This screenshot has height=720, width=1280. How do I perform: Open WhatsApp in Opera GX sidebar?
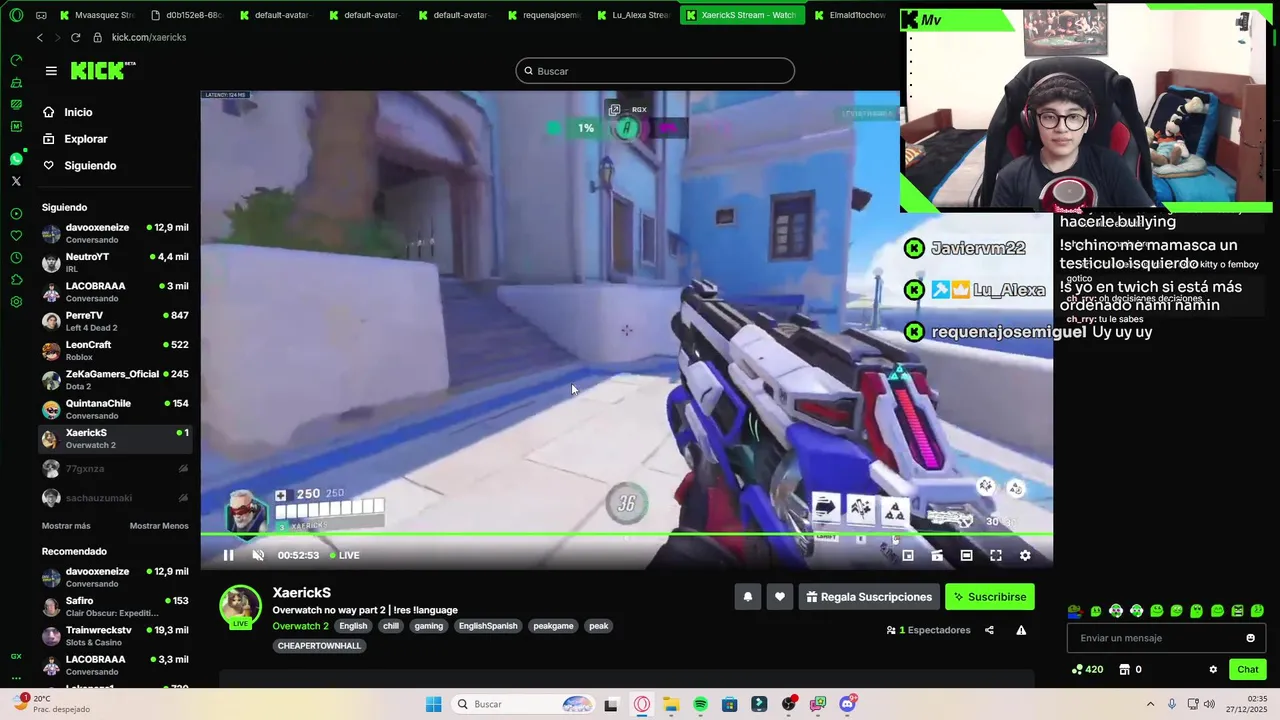click(16, 159)
